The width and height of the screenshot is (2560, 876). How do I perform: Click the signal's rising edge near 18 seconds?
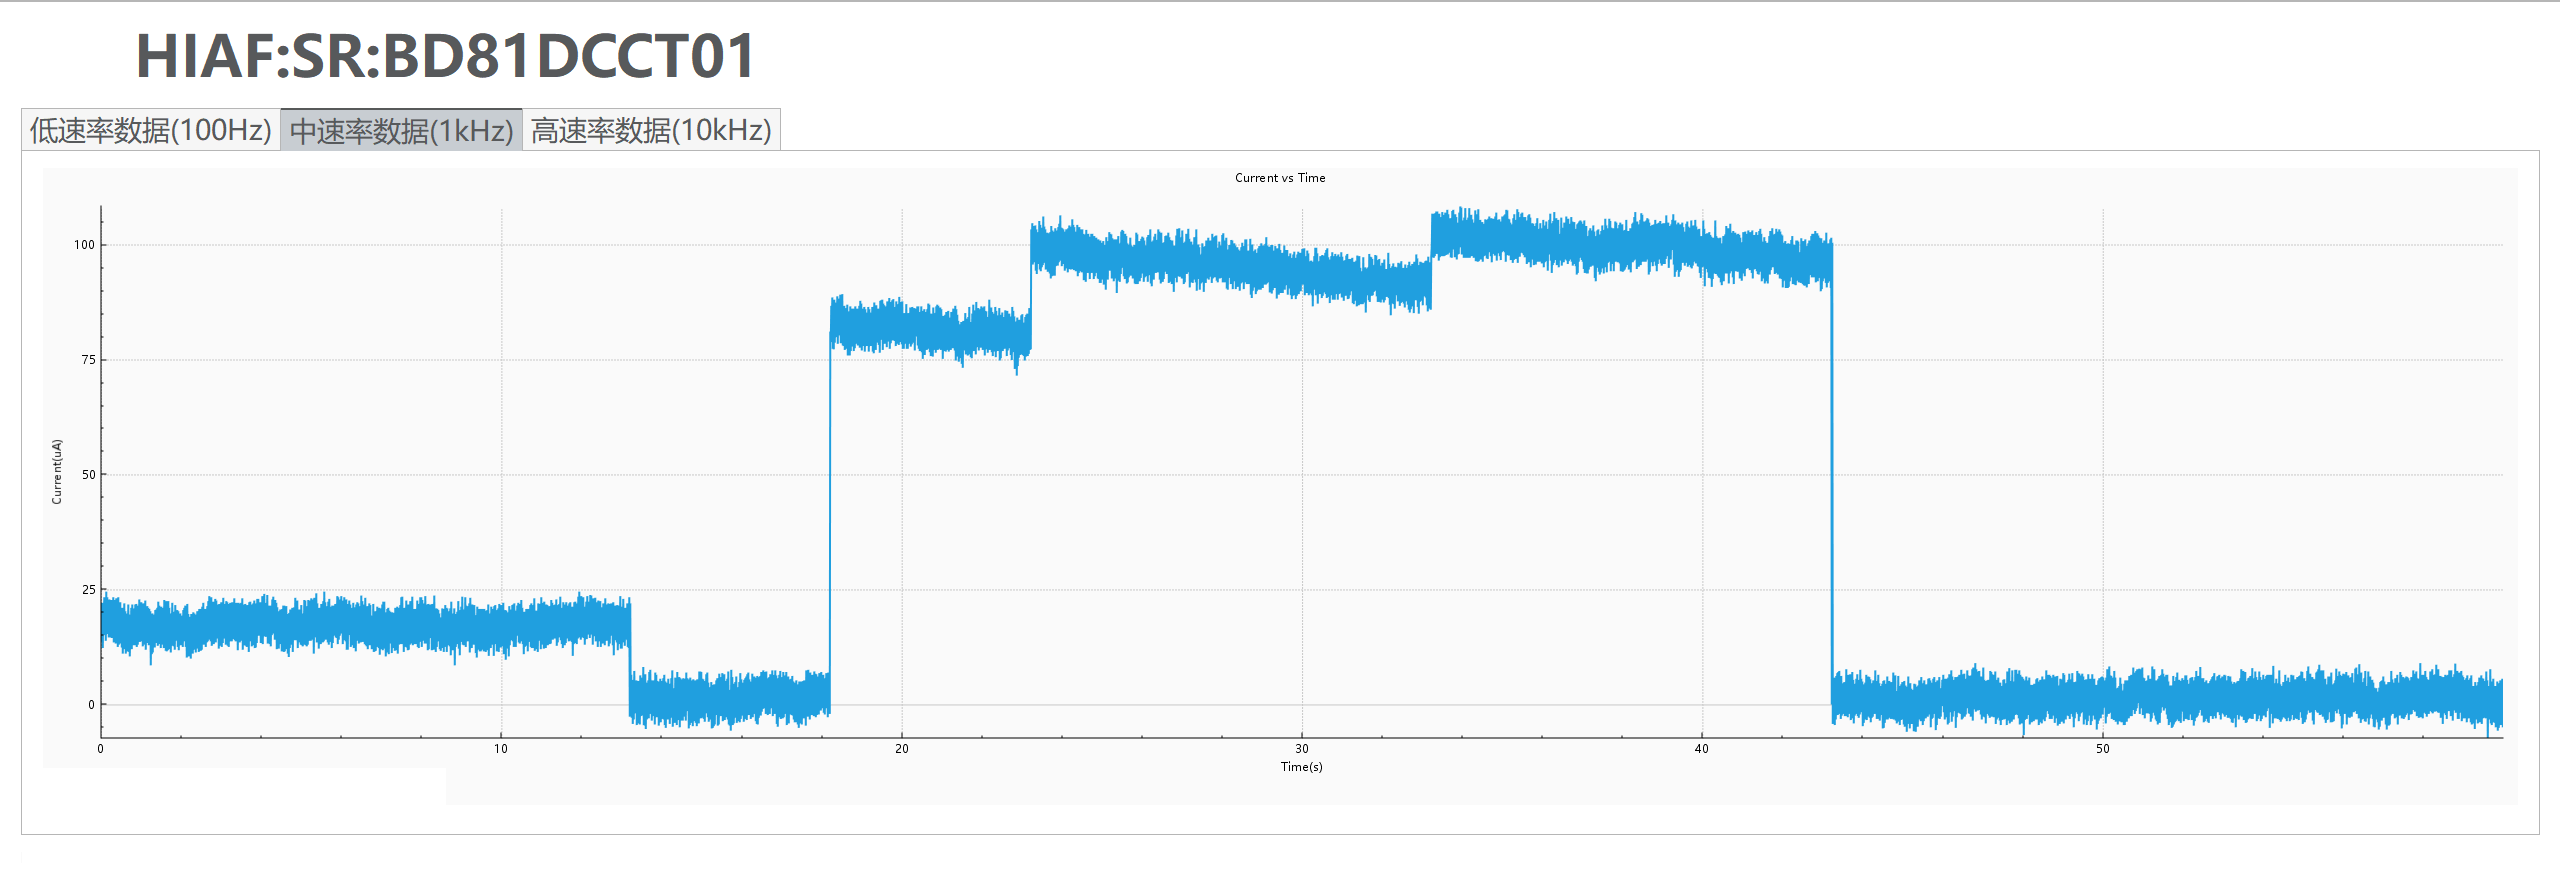[829, 500]
